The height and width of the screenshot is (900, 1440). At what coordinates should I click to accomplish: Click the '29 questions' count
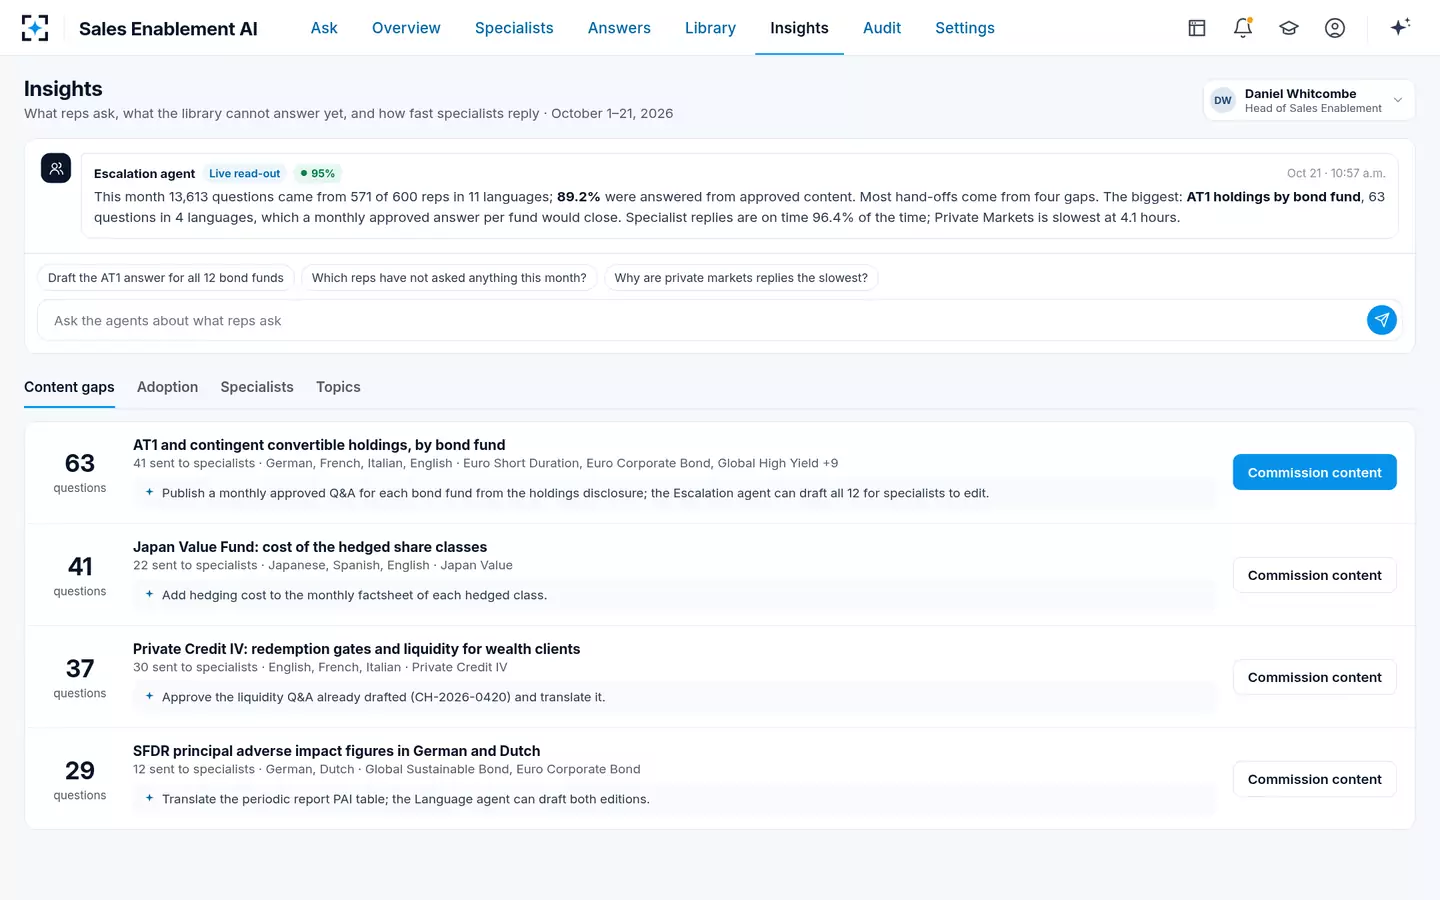tap(80, 779)
